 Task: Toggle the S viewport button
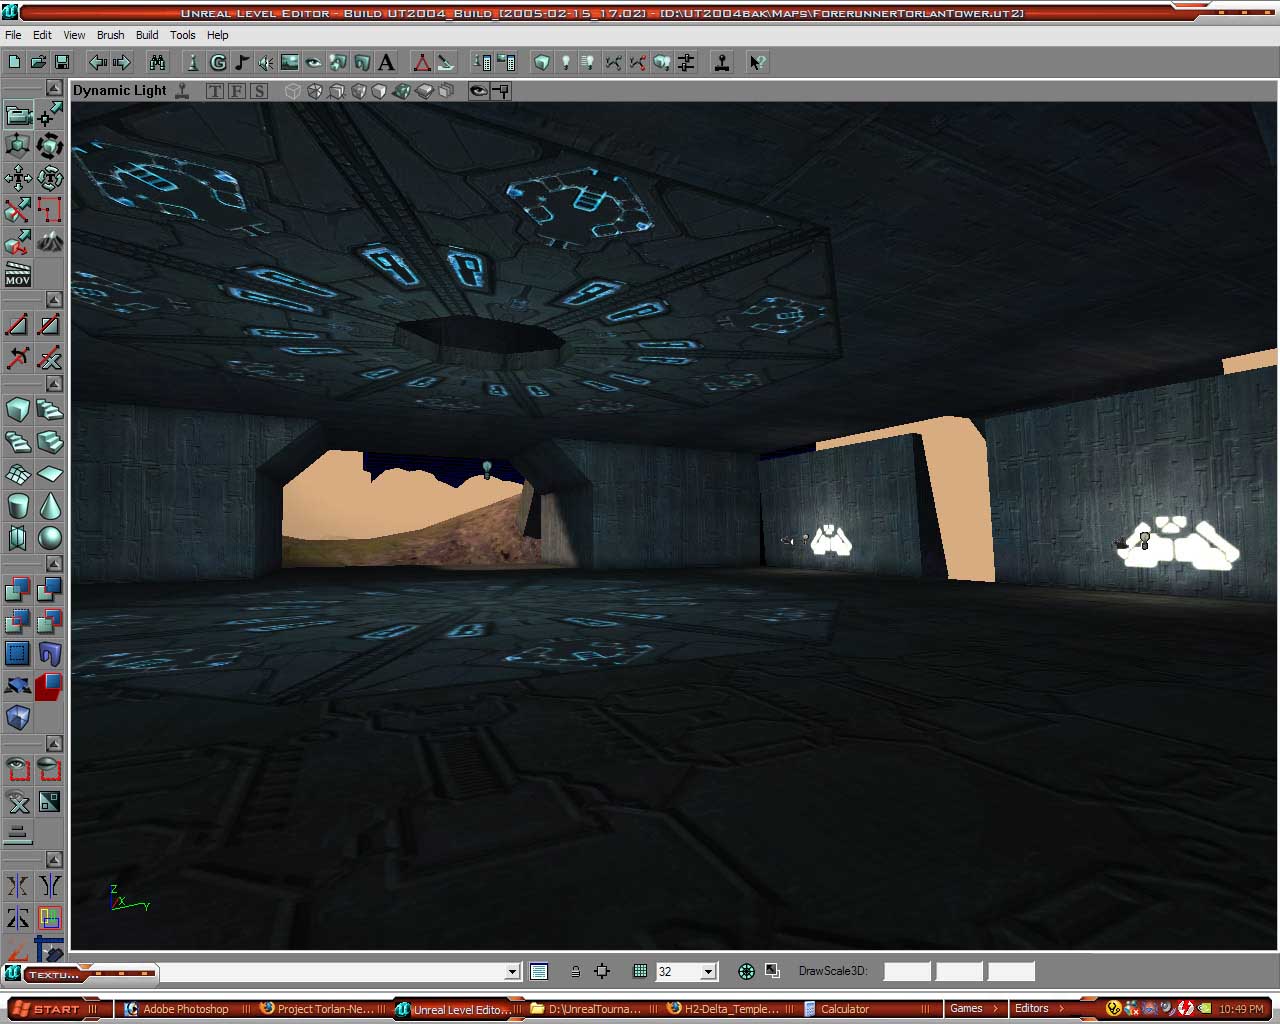259,91
